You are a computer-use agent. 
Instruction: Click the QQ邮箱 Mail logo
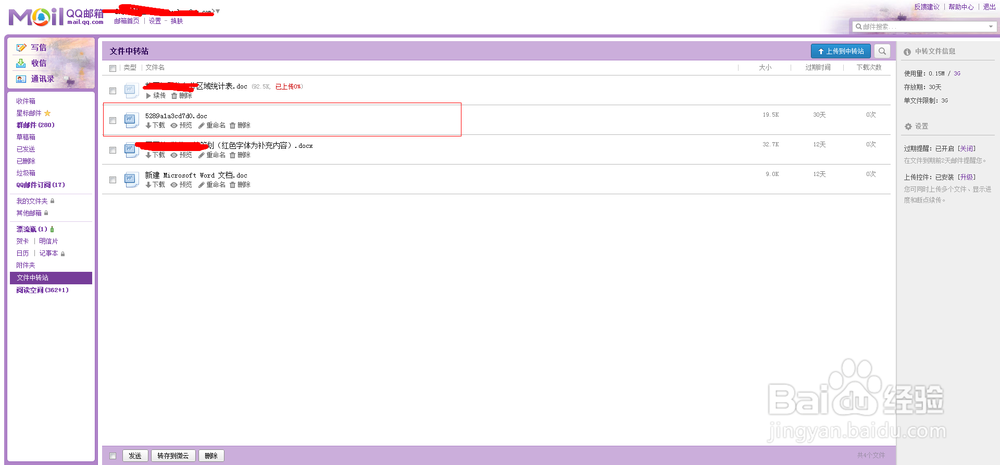point(55,17)
